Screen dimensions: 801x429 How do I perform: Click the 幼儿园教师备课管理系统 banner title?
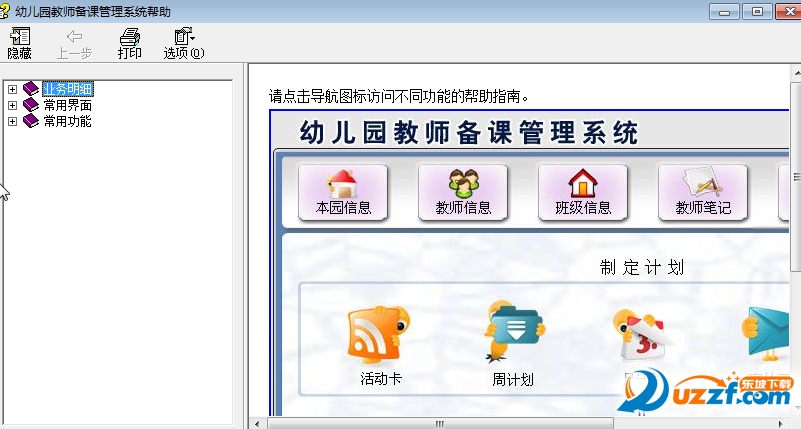469,133
